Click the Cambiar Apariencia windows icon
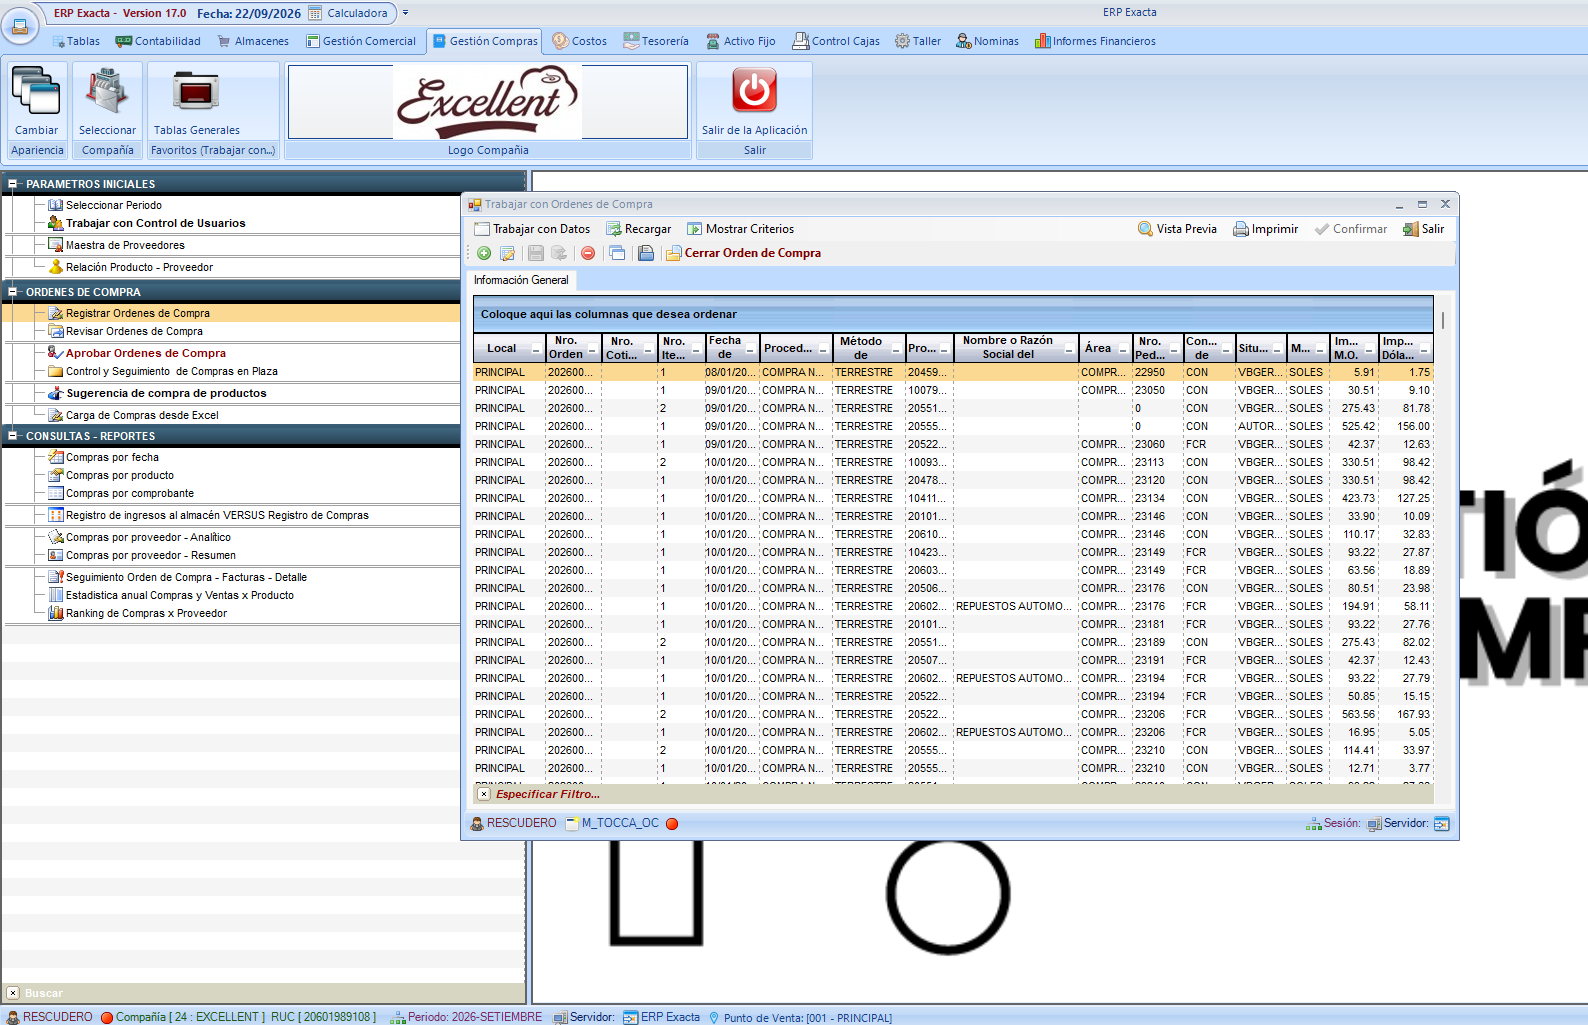The width and height of the screenshot is (1588, 1025). point(36,91)
